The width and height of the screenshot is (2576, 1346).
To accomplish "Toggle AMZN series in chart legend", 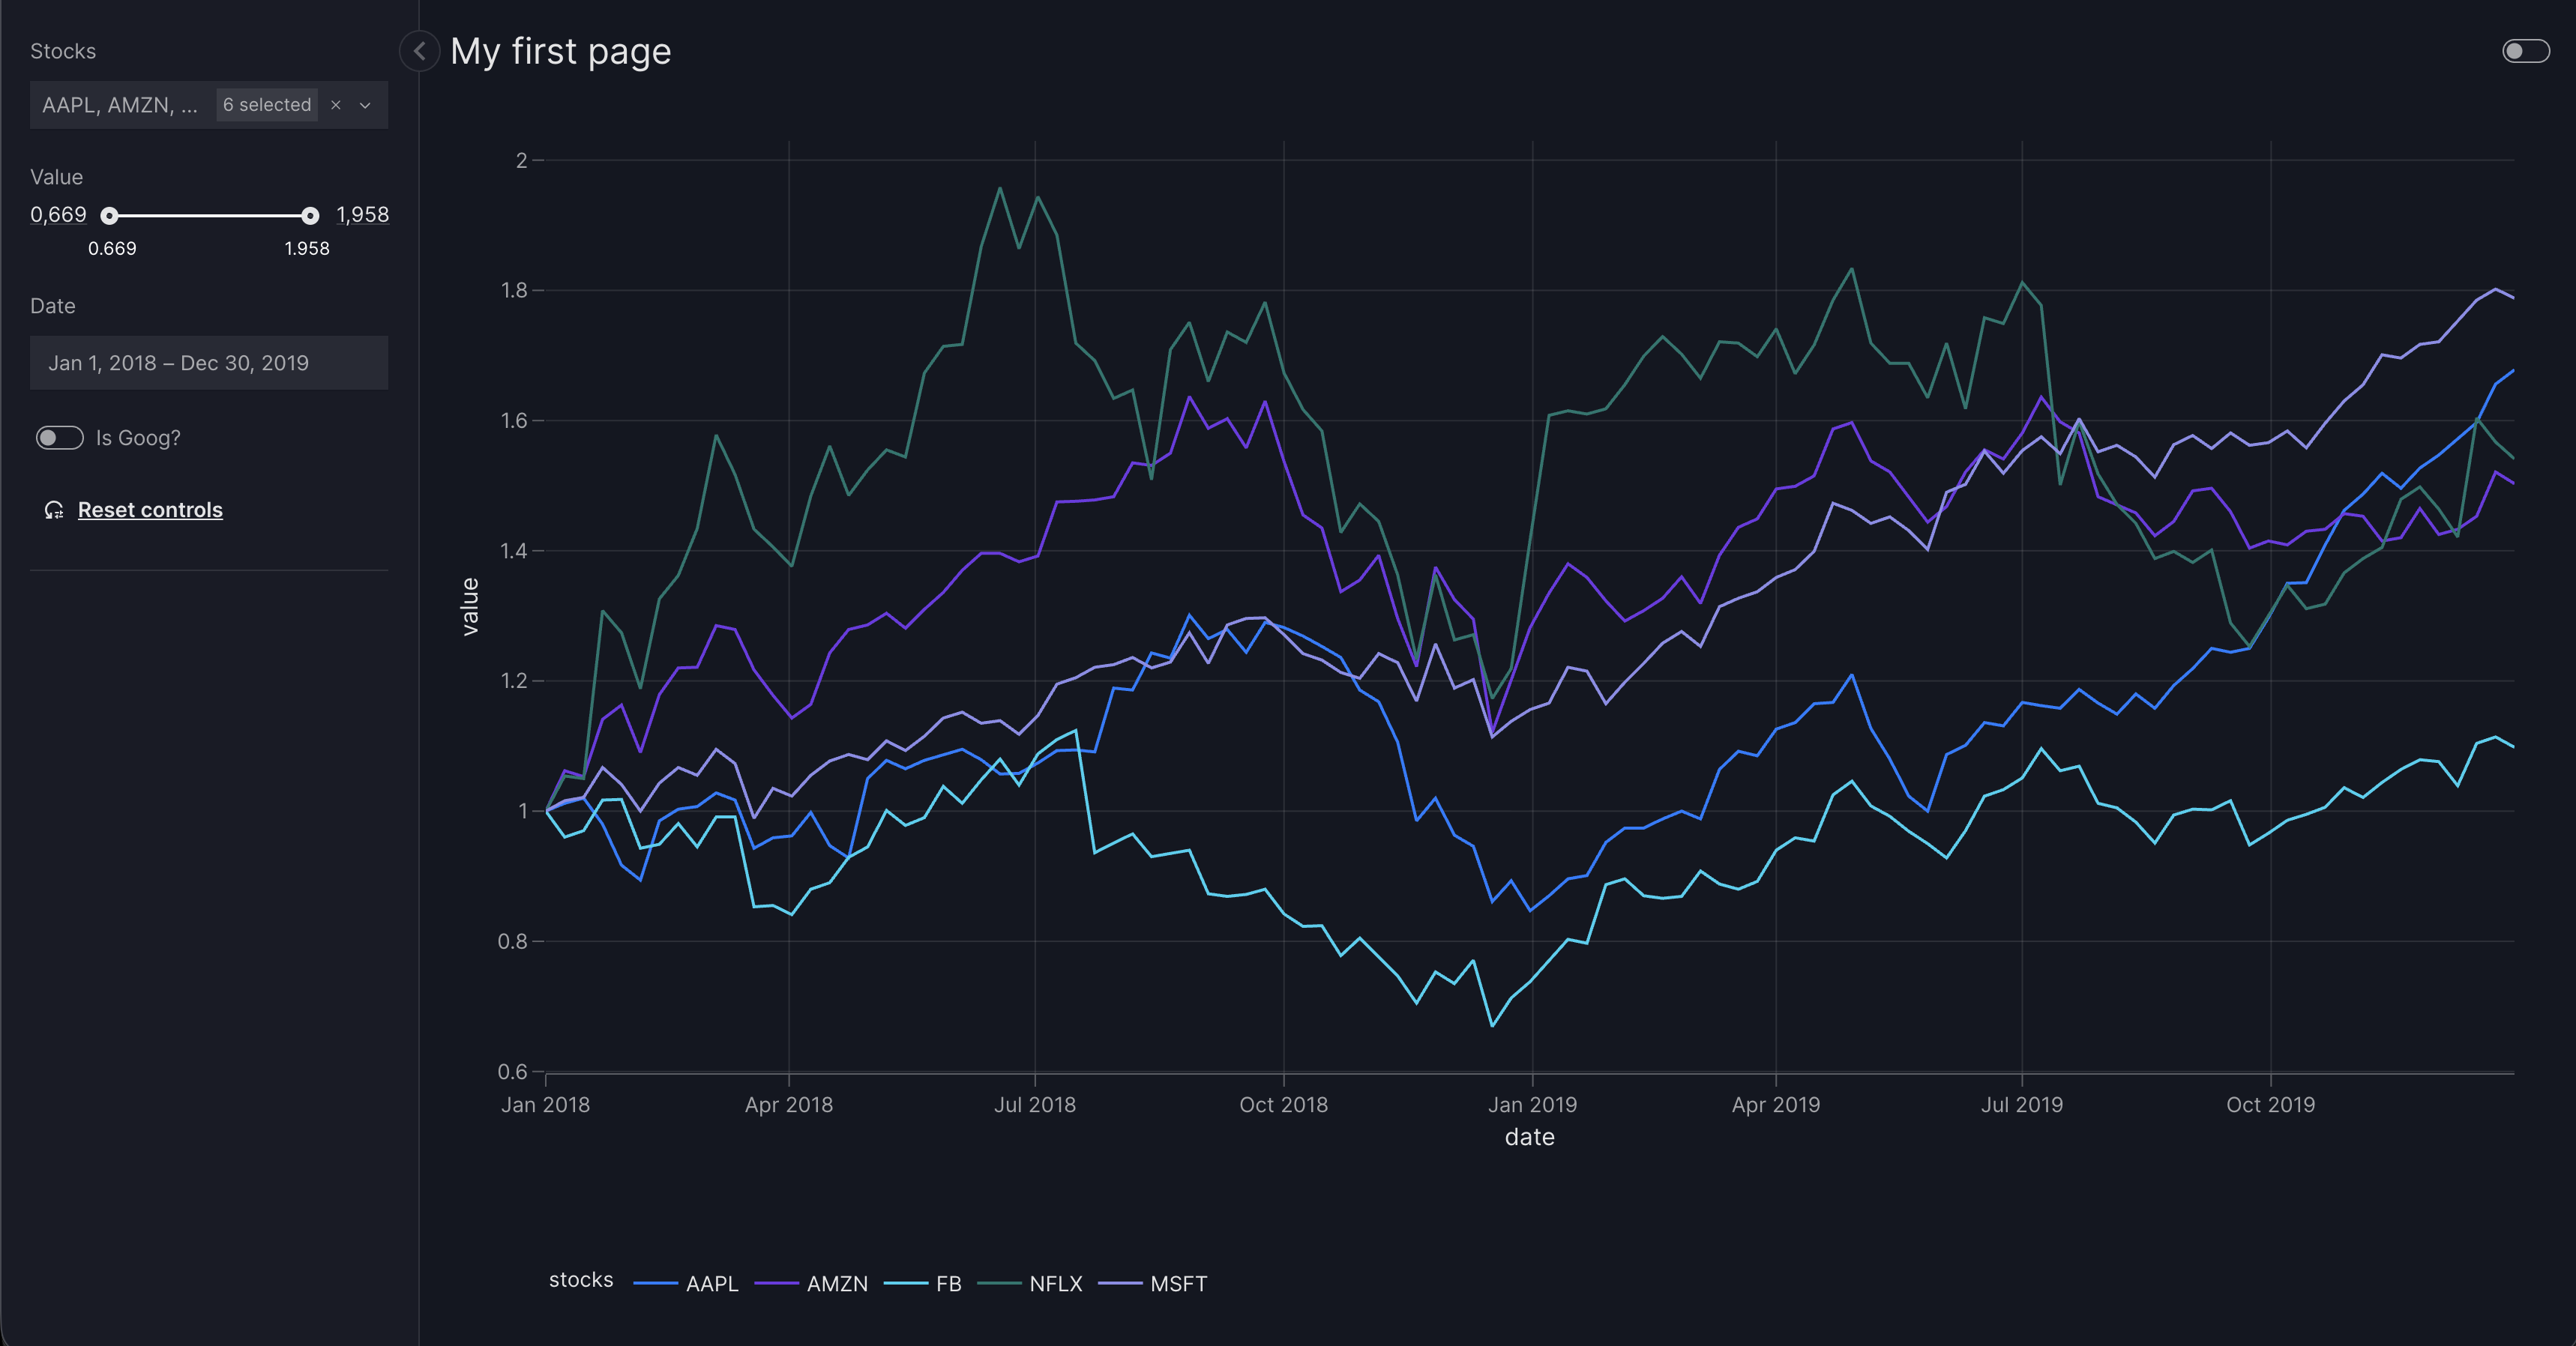I will click(x=811, y=1284).
